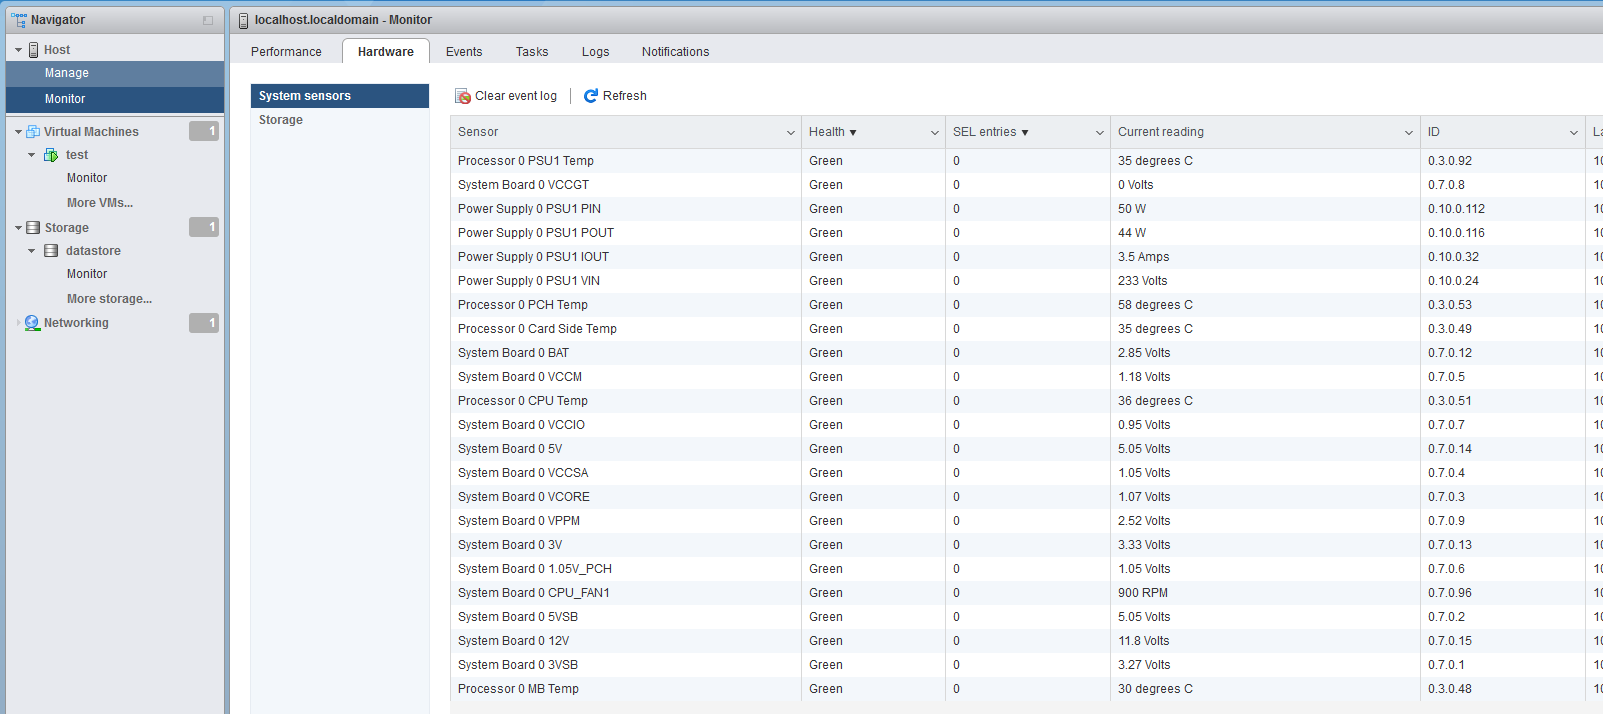
Task: Open the Sensor column dropdown menu
Action: tap(790, 133)
